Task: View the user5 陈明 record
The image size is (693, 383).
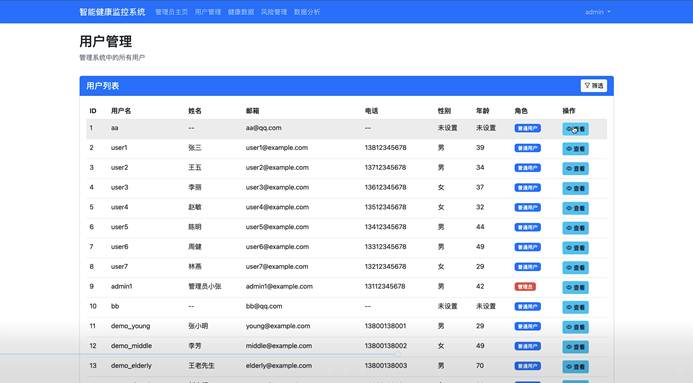Action: point(575,228)
